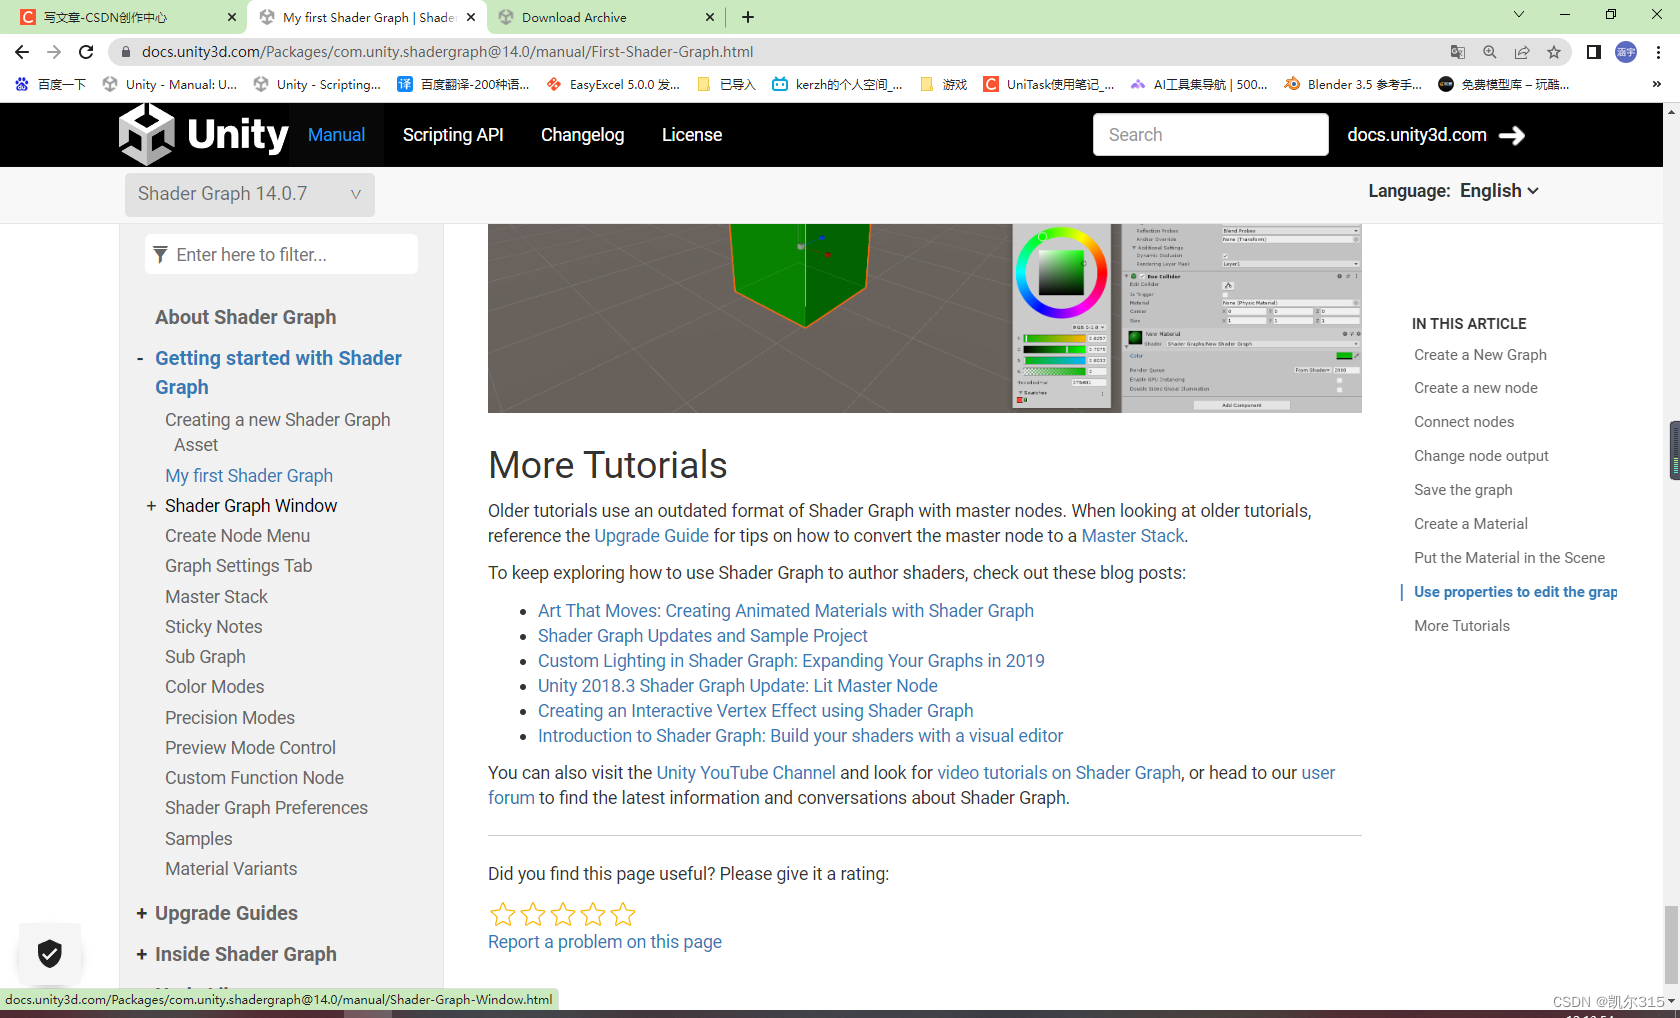Switch to the Manual tab
This screenshot has height=1018, width=1680.
point(336,135)
